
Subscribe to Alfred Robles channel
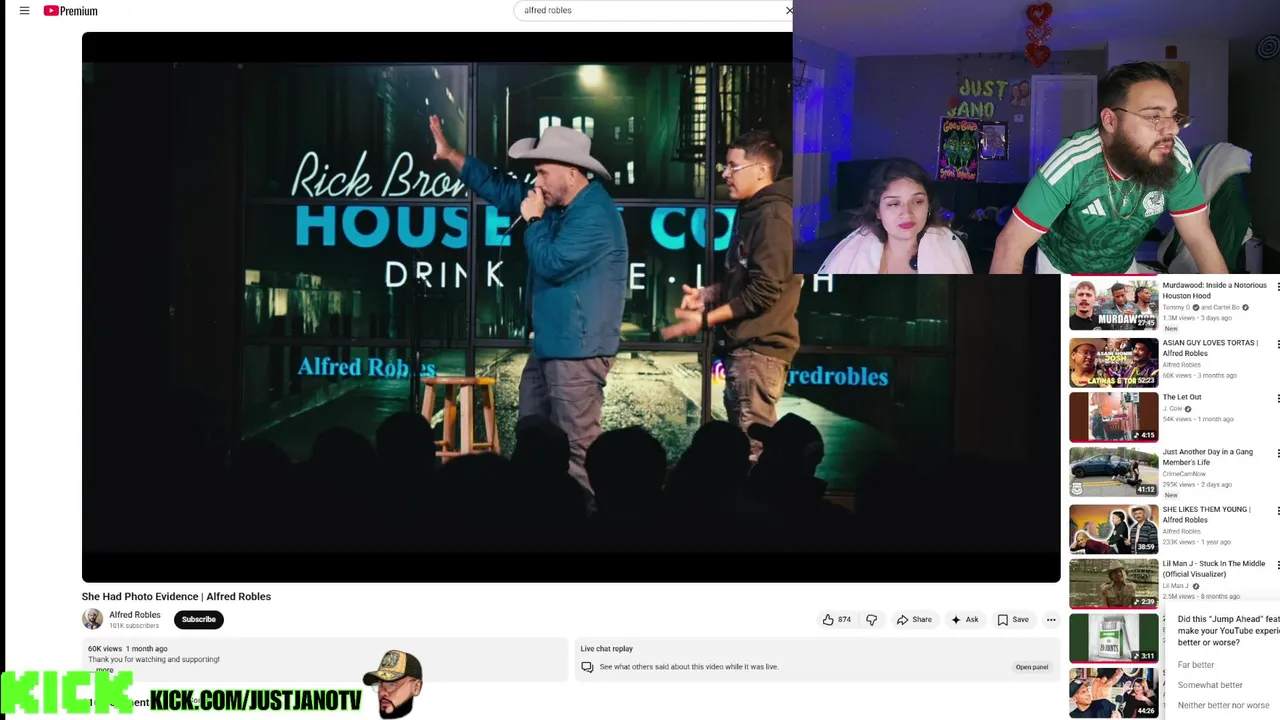[198, 619]
